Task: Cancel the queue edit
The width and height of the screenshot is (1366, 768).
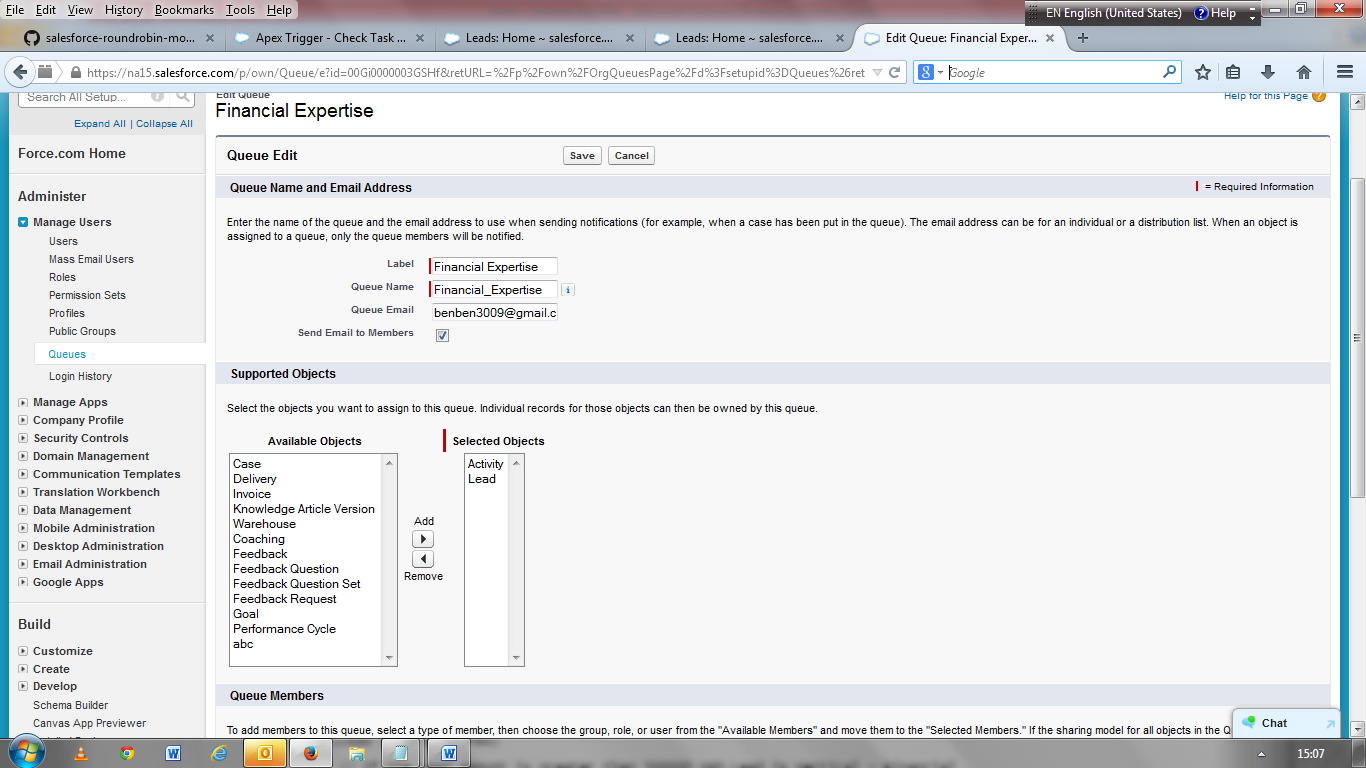Action: point(632,155)
